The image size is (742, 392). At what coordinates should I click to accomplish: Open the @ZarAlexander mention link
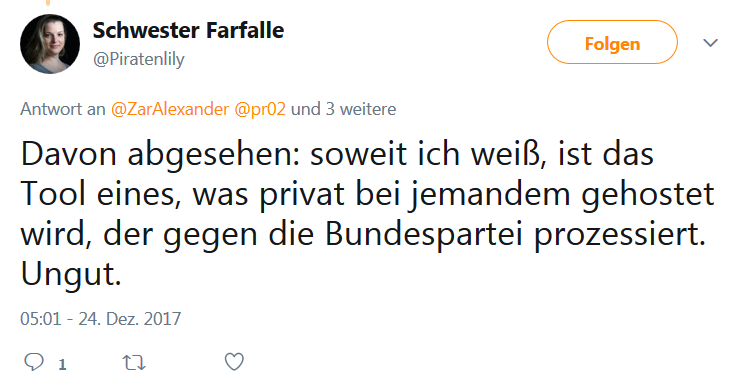[x=170, y=109]
